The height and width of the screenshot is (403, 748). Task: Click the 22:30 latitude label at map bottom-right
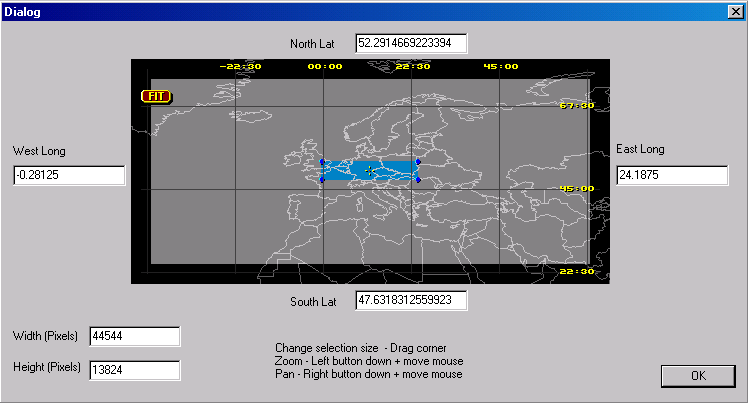(x=577, y=271)
